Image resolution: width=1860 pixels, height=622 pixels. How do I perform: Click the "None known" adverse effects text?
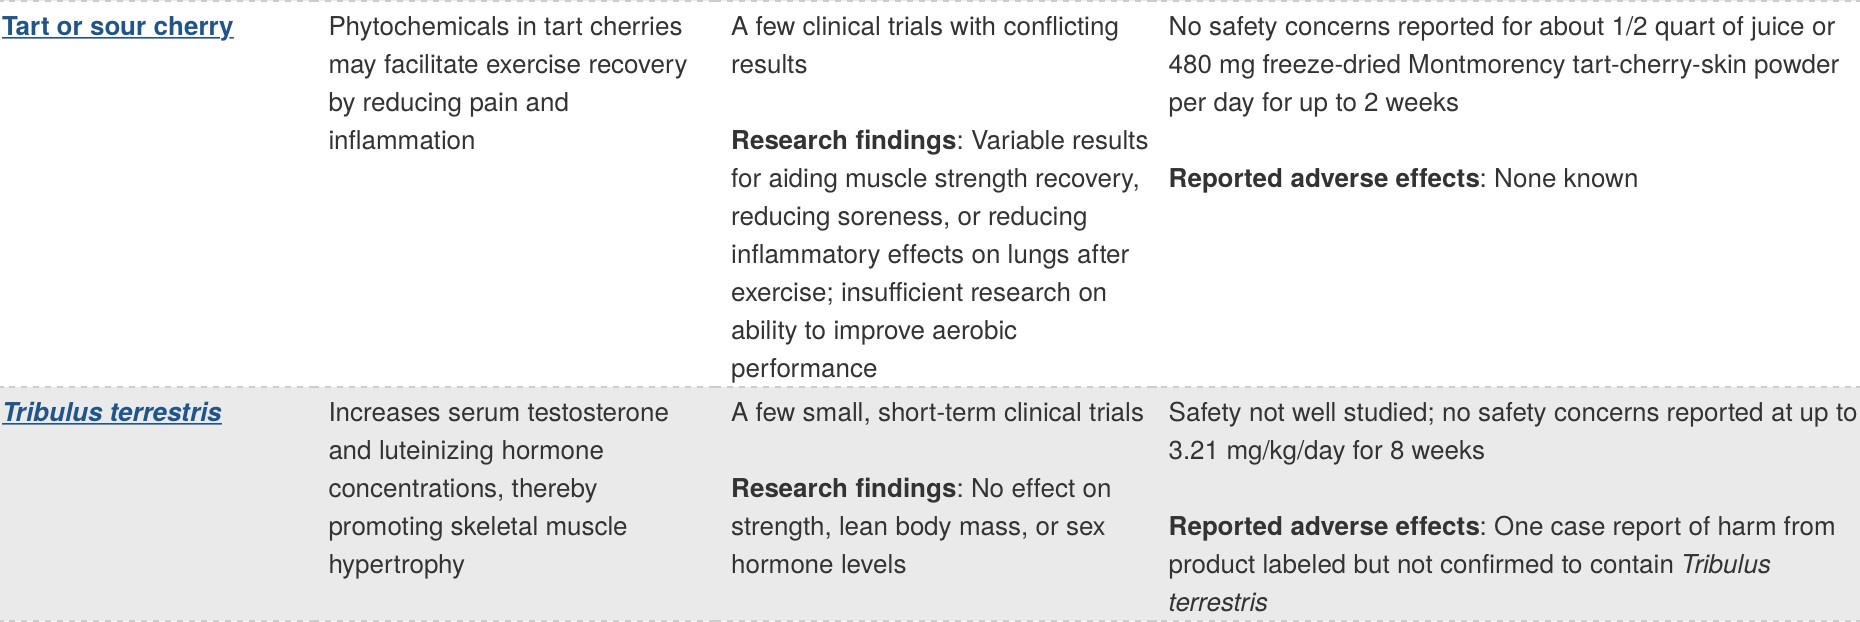[1565, 179]
